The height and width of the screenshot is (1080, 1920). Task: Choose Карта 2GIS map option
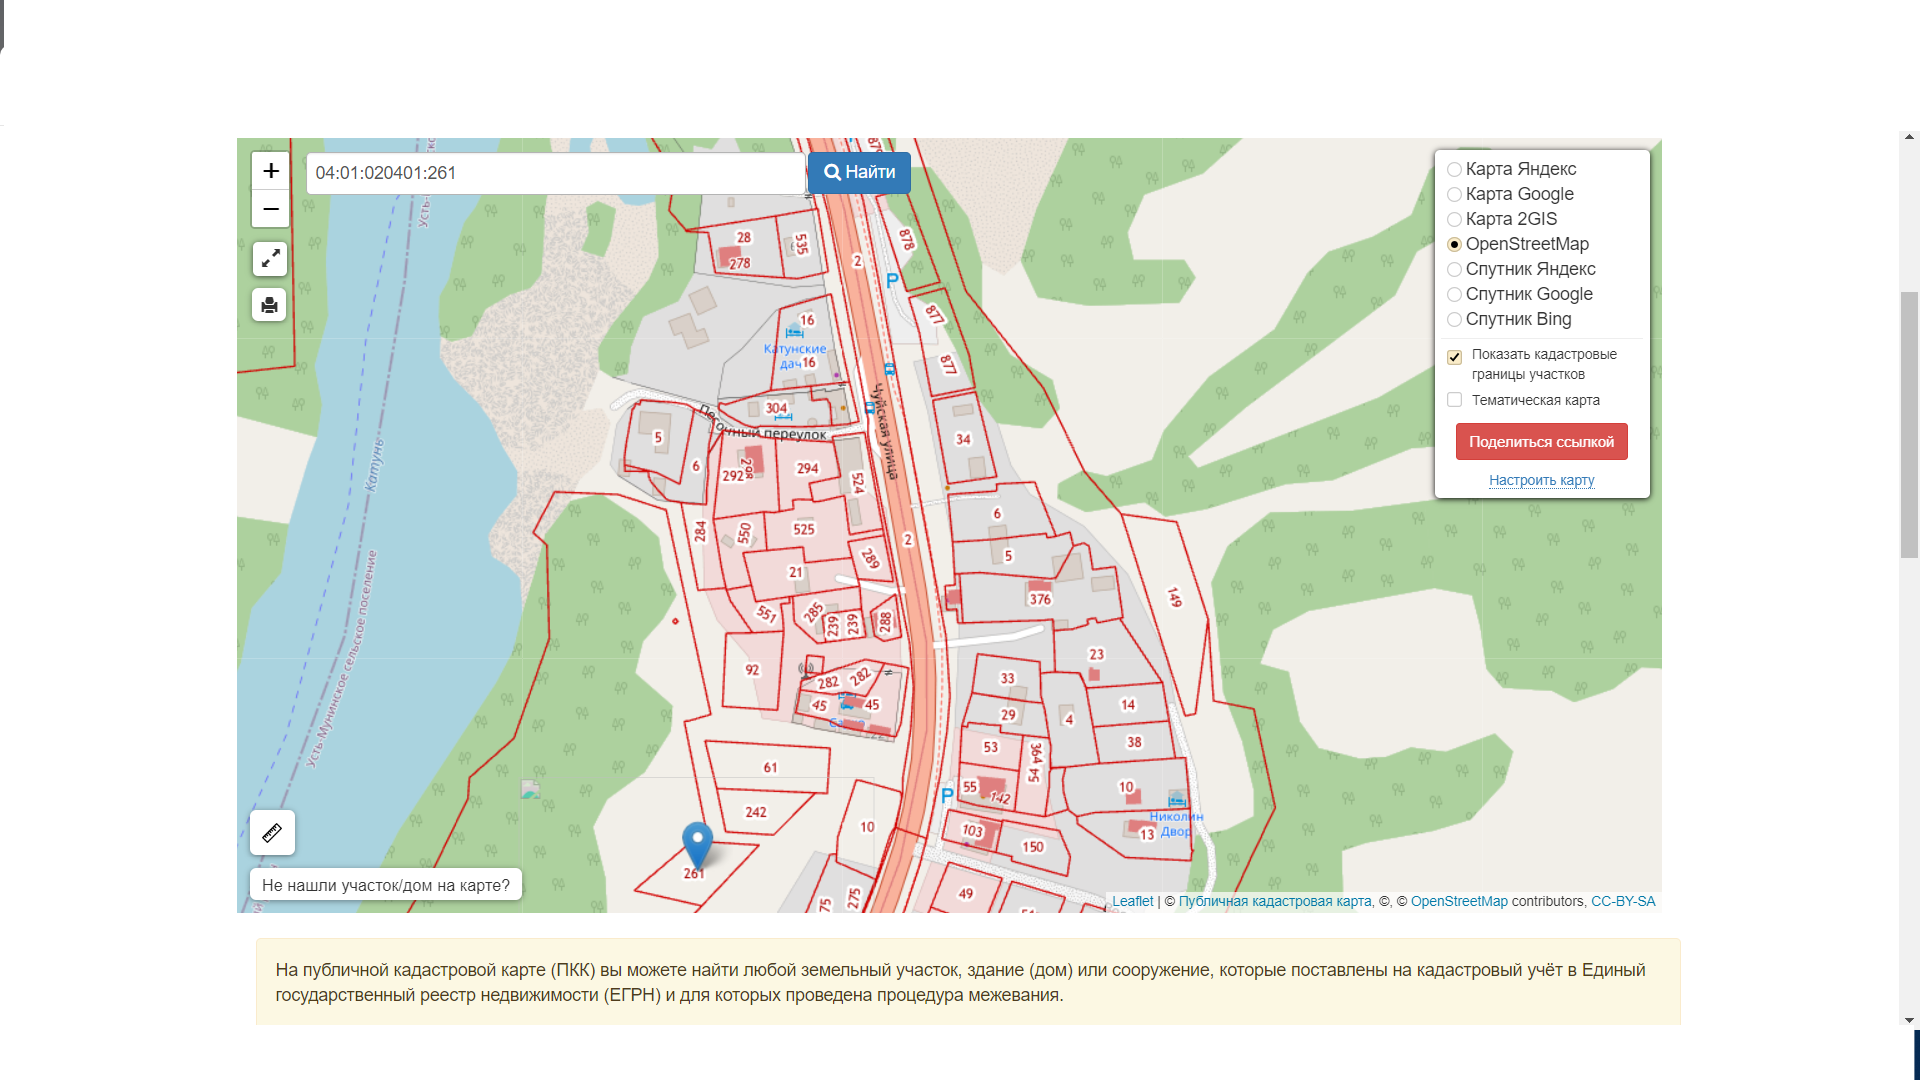click(x=1455, y=220)
